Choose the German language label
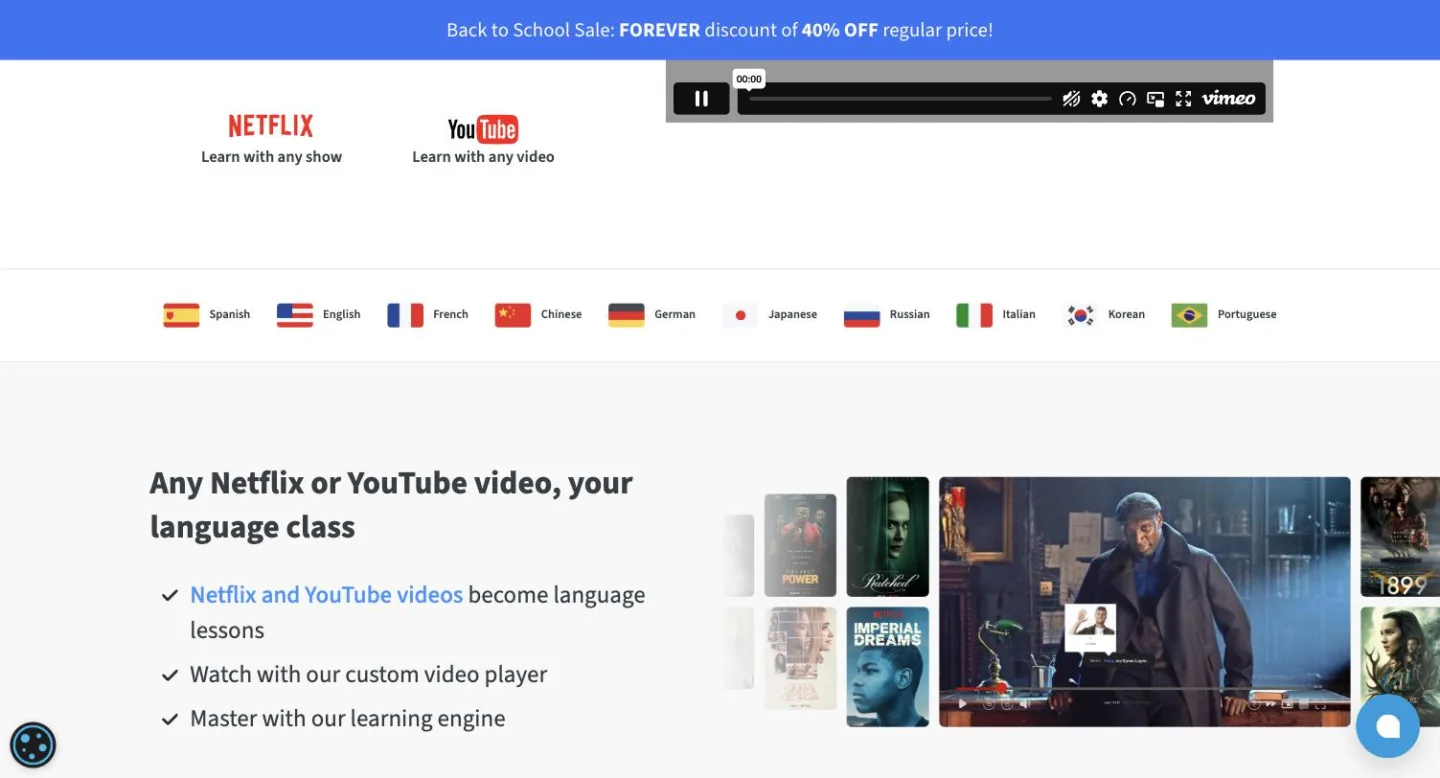 (x=675, y=314)
